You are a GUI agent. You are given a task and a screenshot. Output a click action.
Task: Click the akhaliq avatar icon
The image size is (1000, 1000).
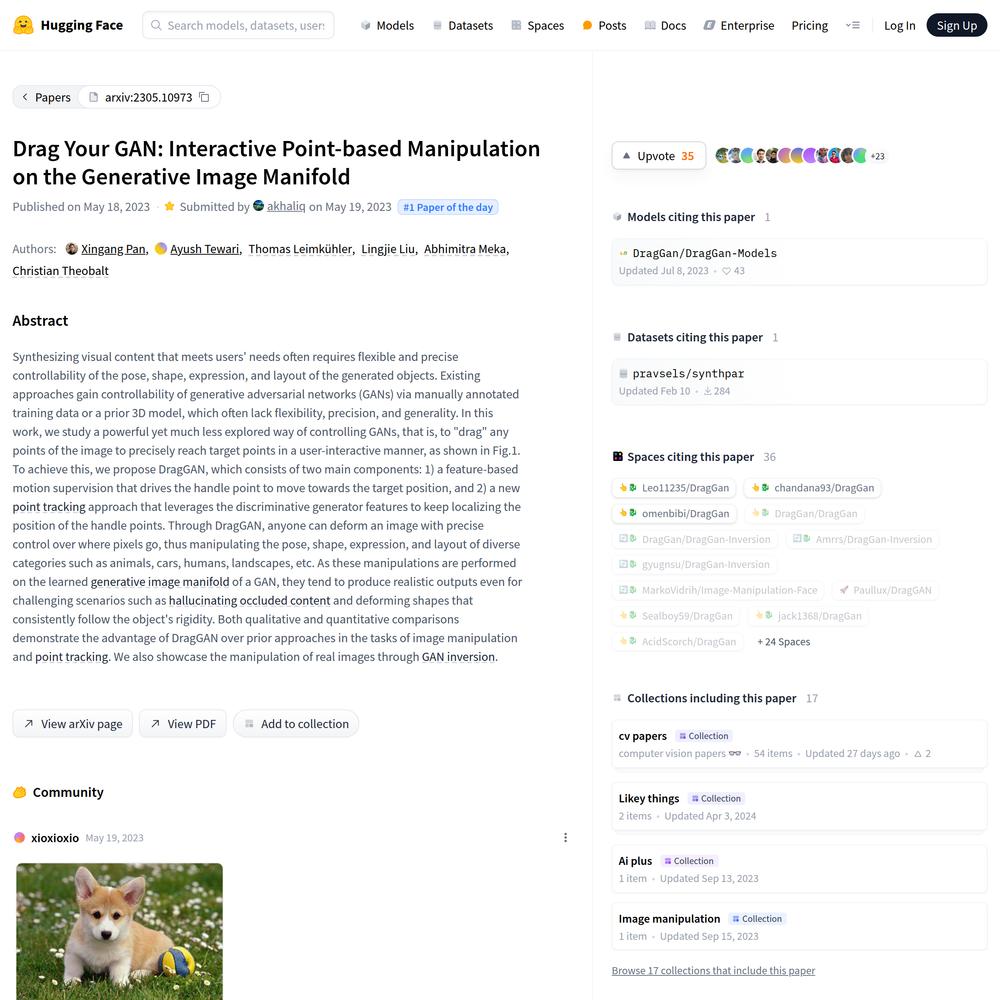[258, 205]
